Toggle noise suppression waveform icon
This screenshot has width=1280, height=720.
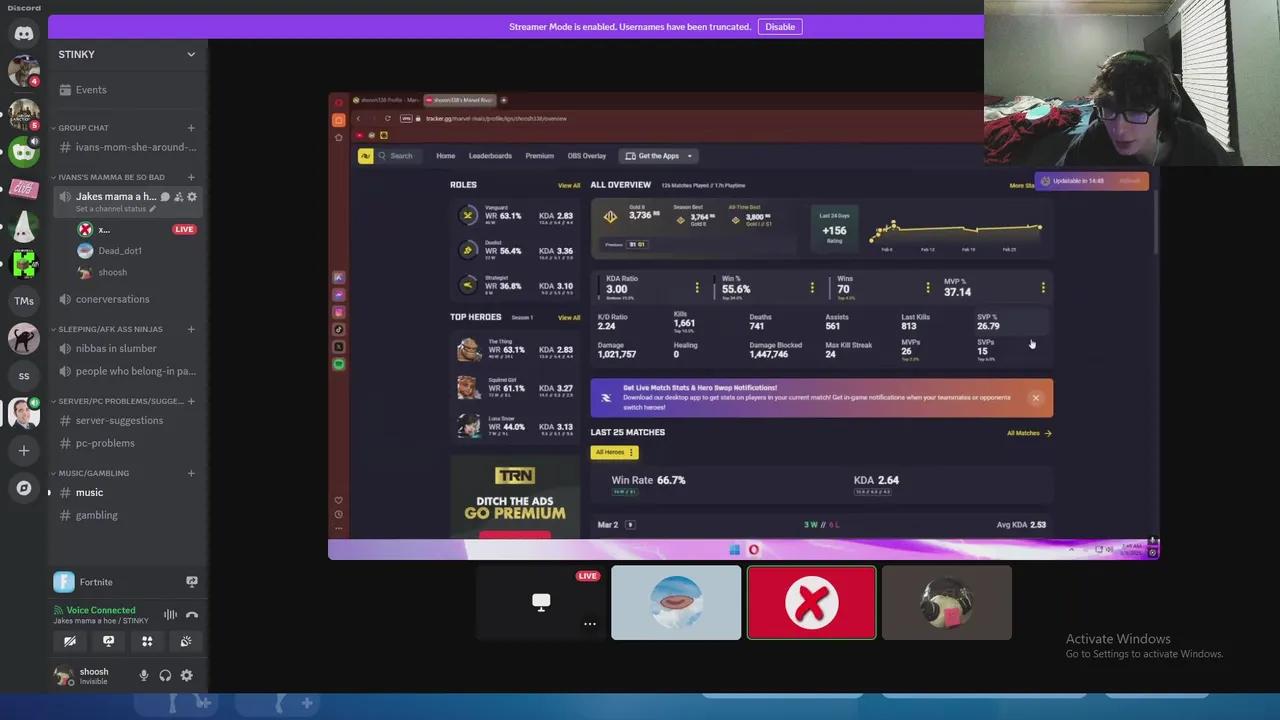point(170,615)
